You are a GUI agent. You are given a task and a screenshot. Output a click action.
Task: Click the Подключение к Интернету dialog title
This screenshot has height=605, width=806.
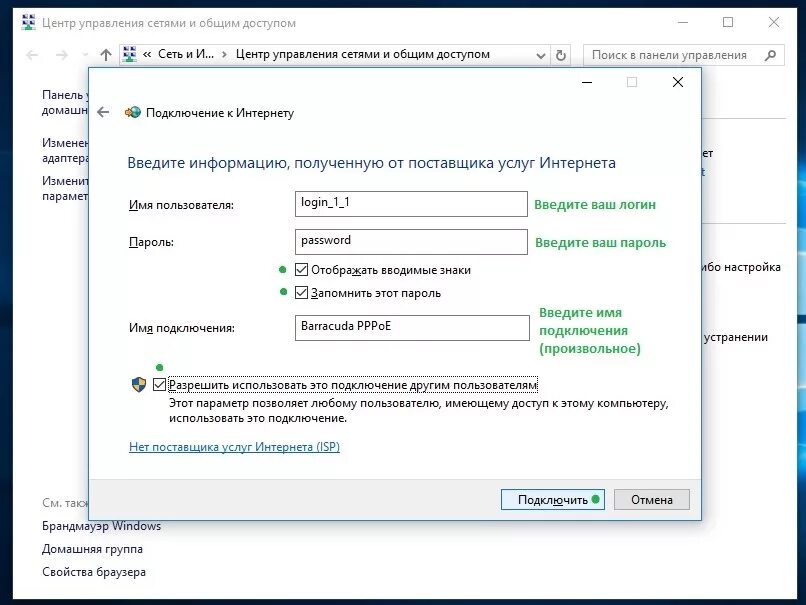[x=219, y=113]
